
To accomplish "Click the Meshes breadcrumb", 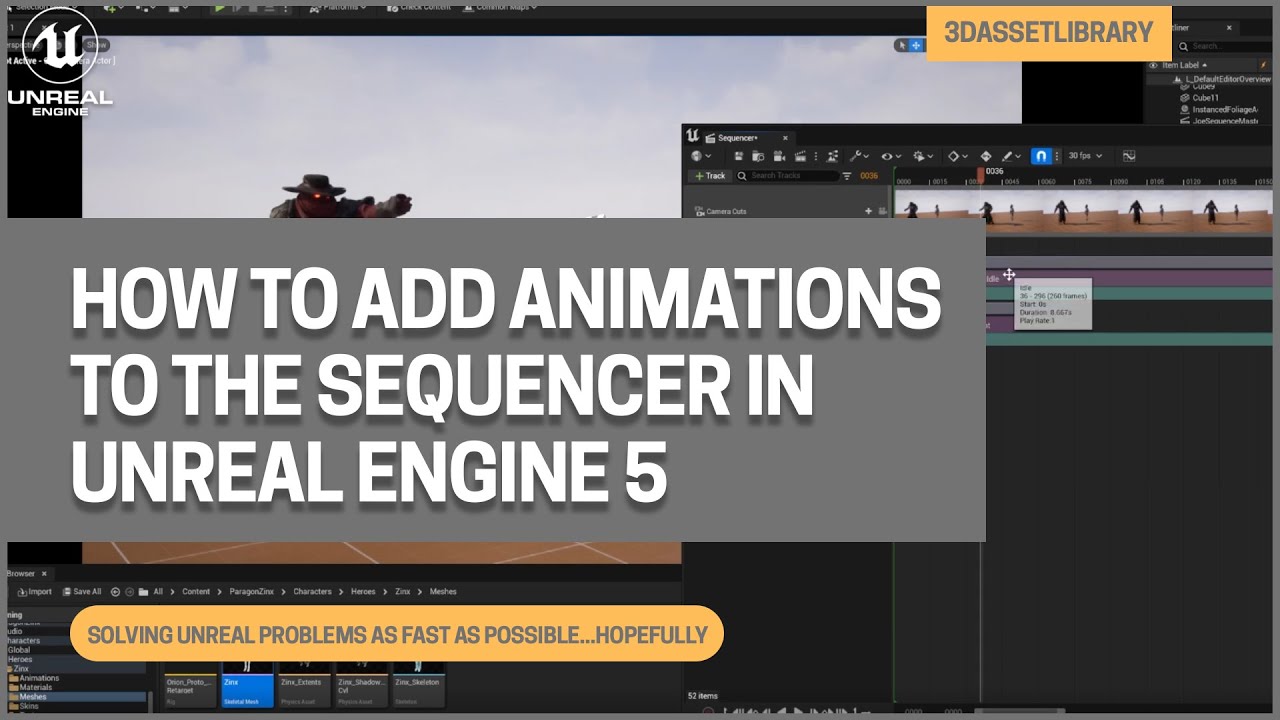I will click(443, 592).
